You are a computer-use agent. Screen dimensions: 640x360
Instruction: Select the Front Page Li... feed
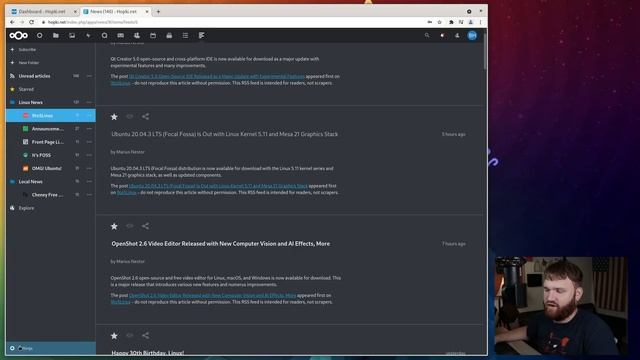coord(48,142)
